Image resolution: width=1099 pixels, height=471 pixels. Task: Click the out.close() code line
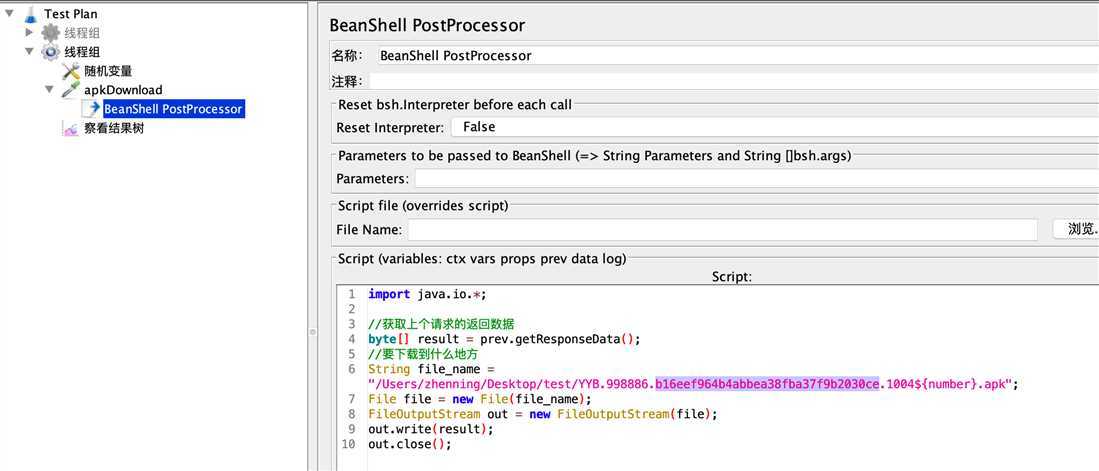click(410, 444)
